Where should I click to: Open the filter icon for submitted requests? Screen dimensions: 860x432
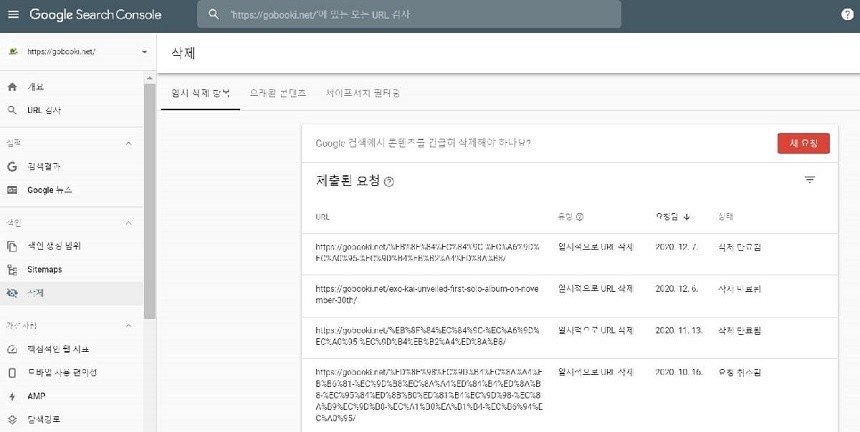tap(810, 180)
